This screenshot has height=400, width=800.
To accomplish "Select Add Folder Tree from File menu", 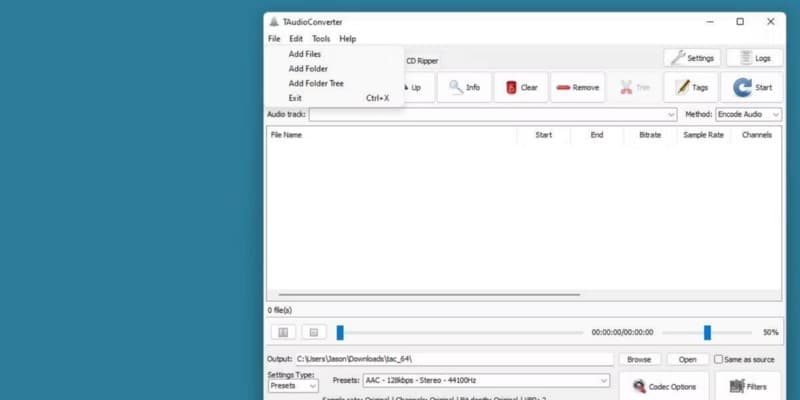I will coord(316,83).
